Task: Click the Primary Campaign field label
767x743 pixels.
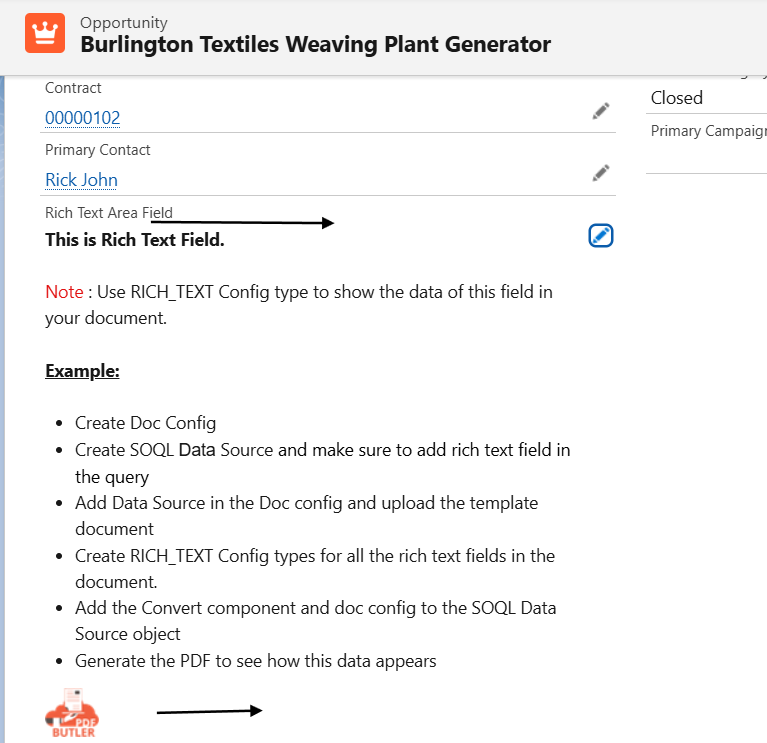Action: (x=708, y=131)
